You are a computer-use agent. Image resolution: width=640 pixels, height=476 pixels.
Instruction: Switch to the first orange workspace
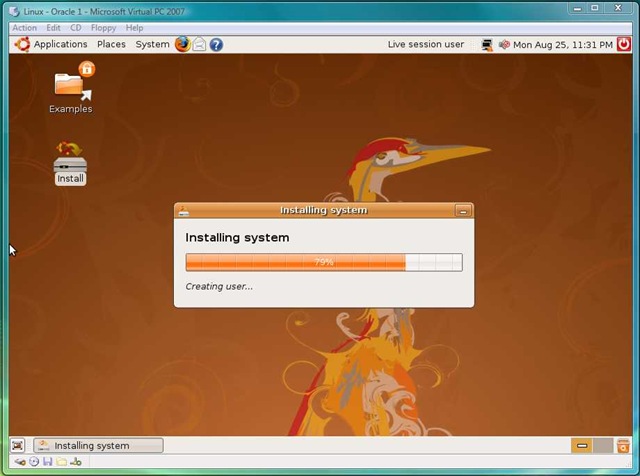(x=582, y=445)
